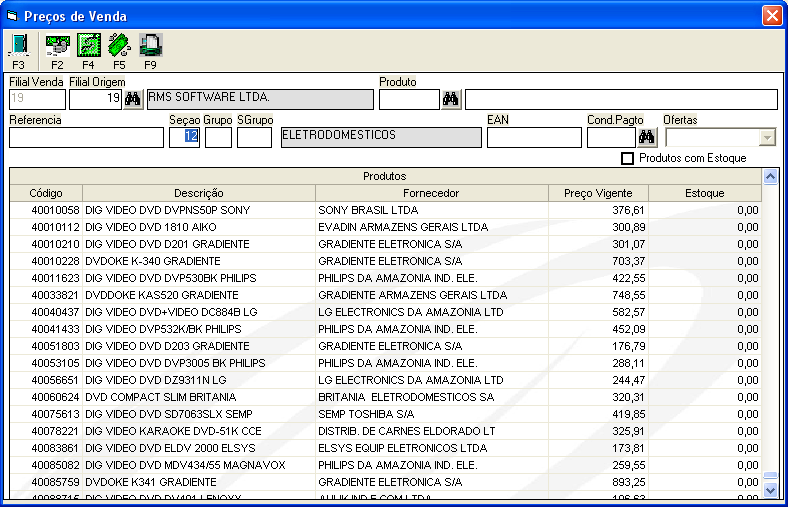Select row DVDOKE K341 GRADIENTE
The width and height of the screenshot is (788, 507).
[385, 482]
